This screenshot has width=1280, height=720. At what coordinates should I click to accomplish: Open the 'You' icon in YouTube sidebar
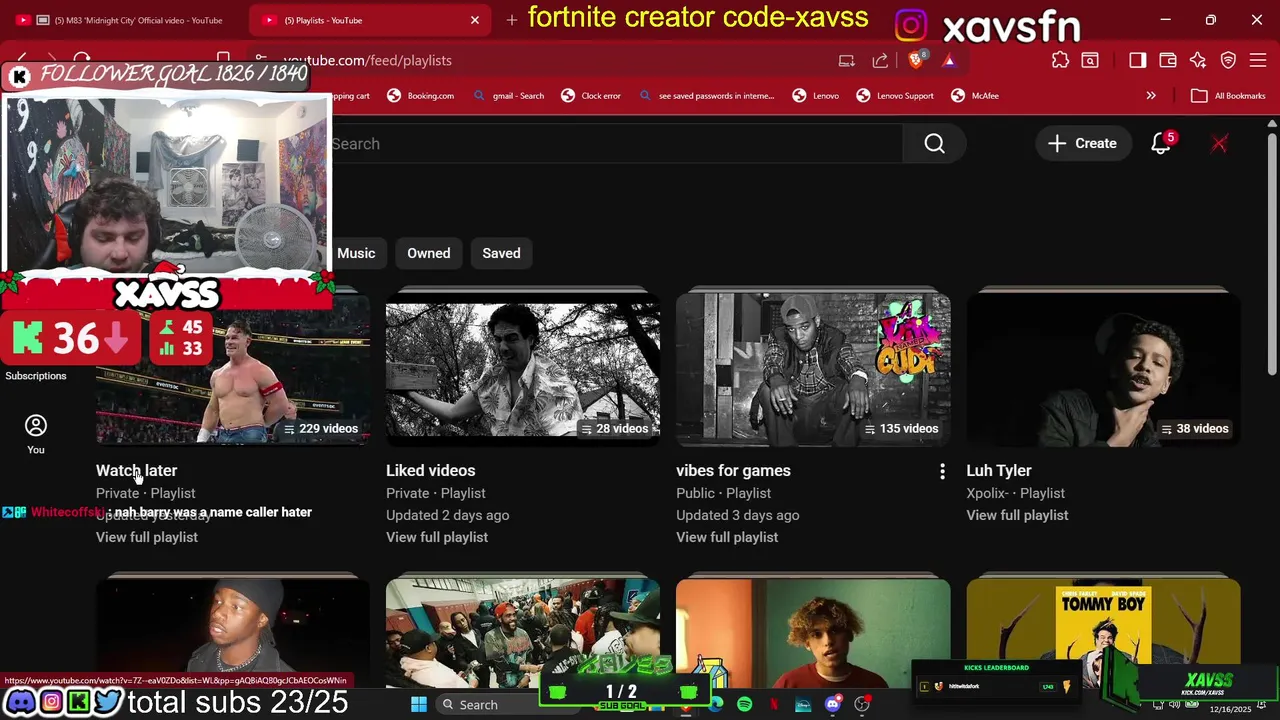click(36, 435)
